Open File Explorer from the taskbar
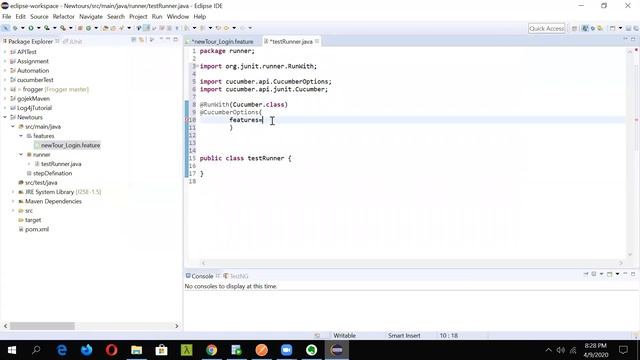 tap(137, 350)
